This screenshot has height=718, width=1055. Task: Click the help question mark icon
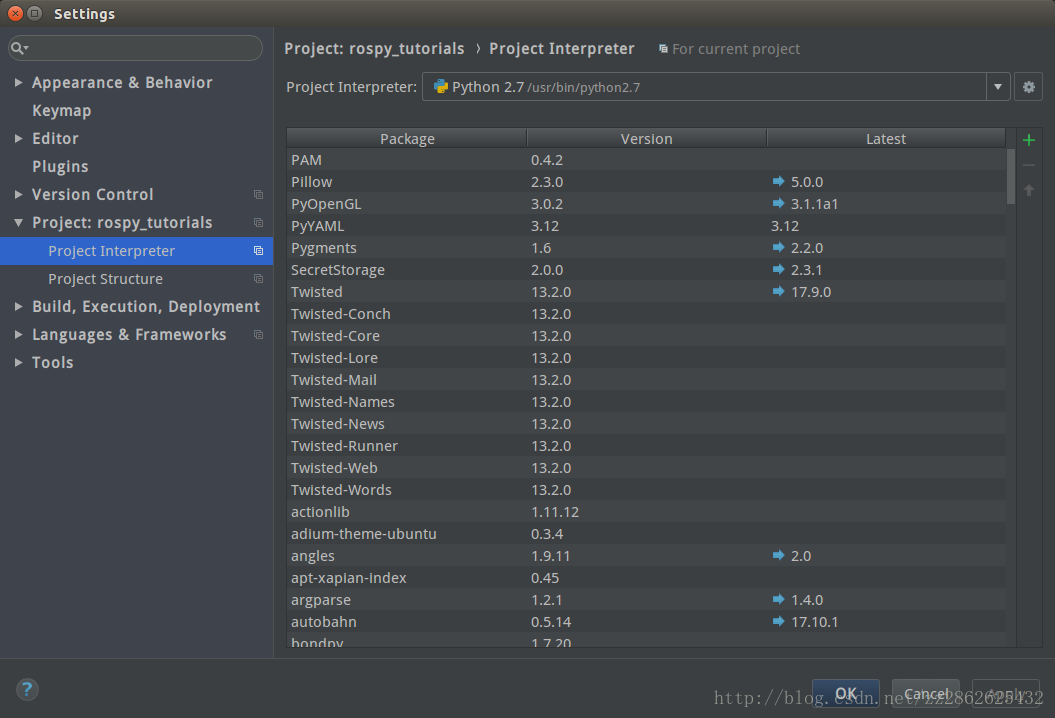point(27,689)
